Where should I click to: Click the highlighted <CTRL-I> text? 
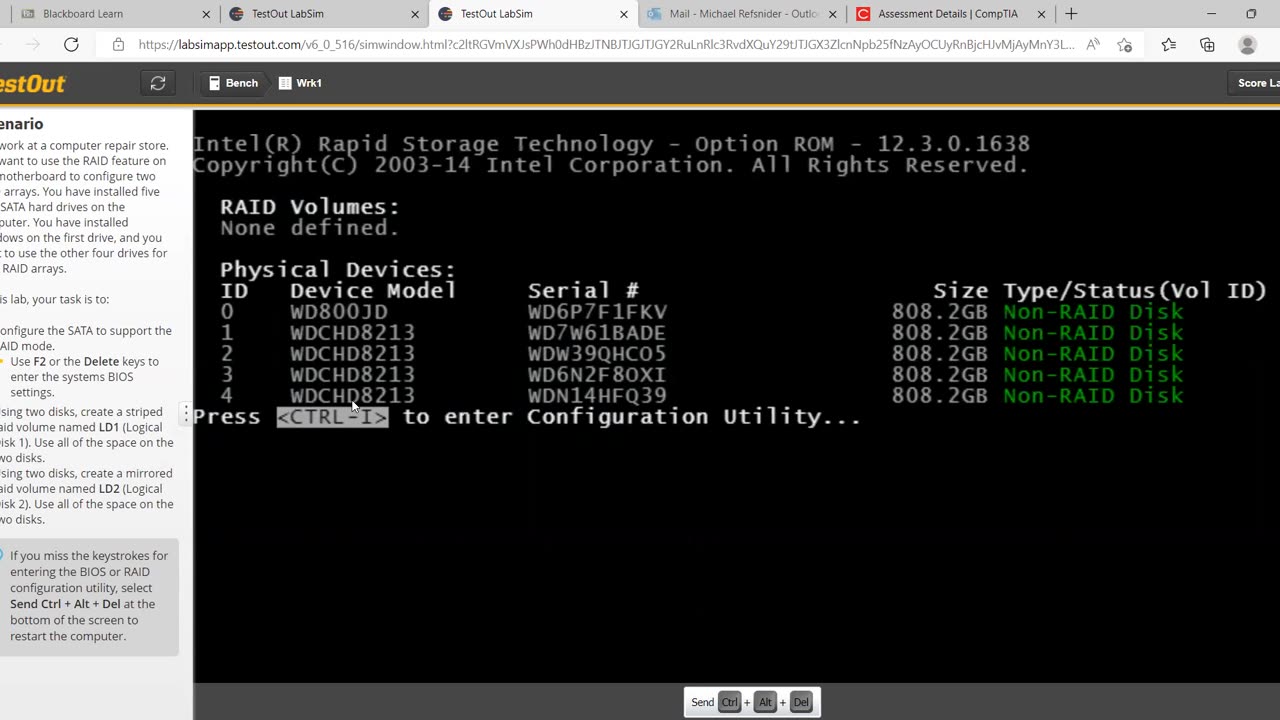[x=332, y=416]
